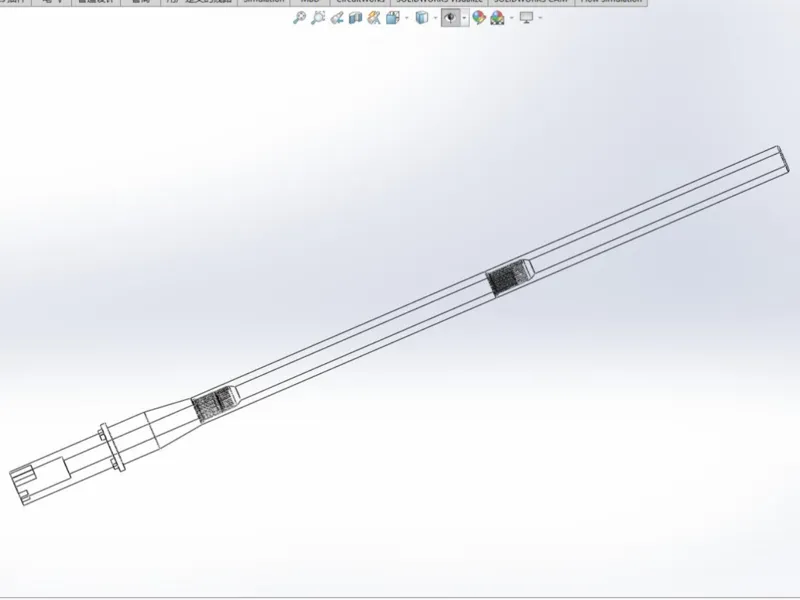Toggle the Hide/Show Items eye button
Viewport: 800px width, 600px height.
(450, 18)
